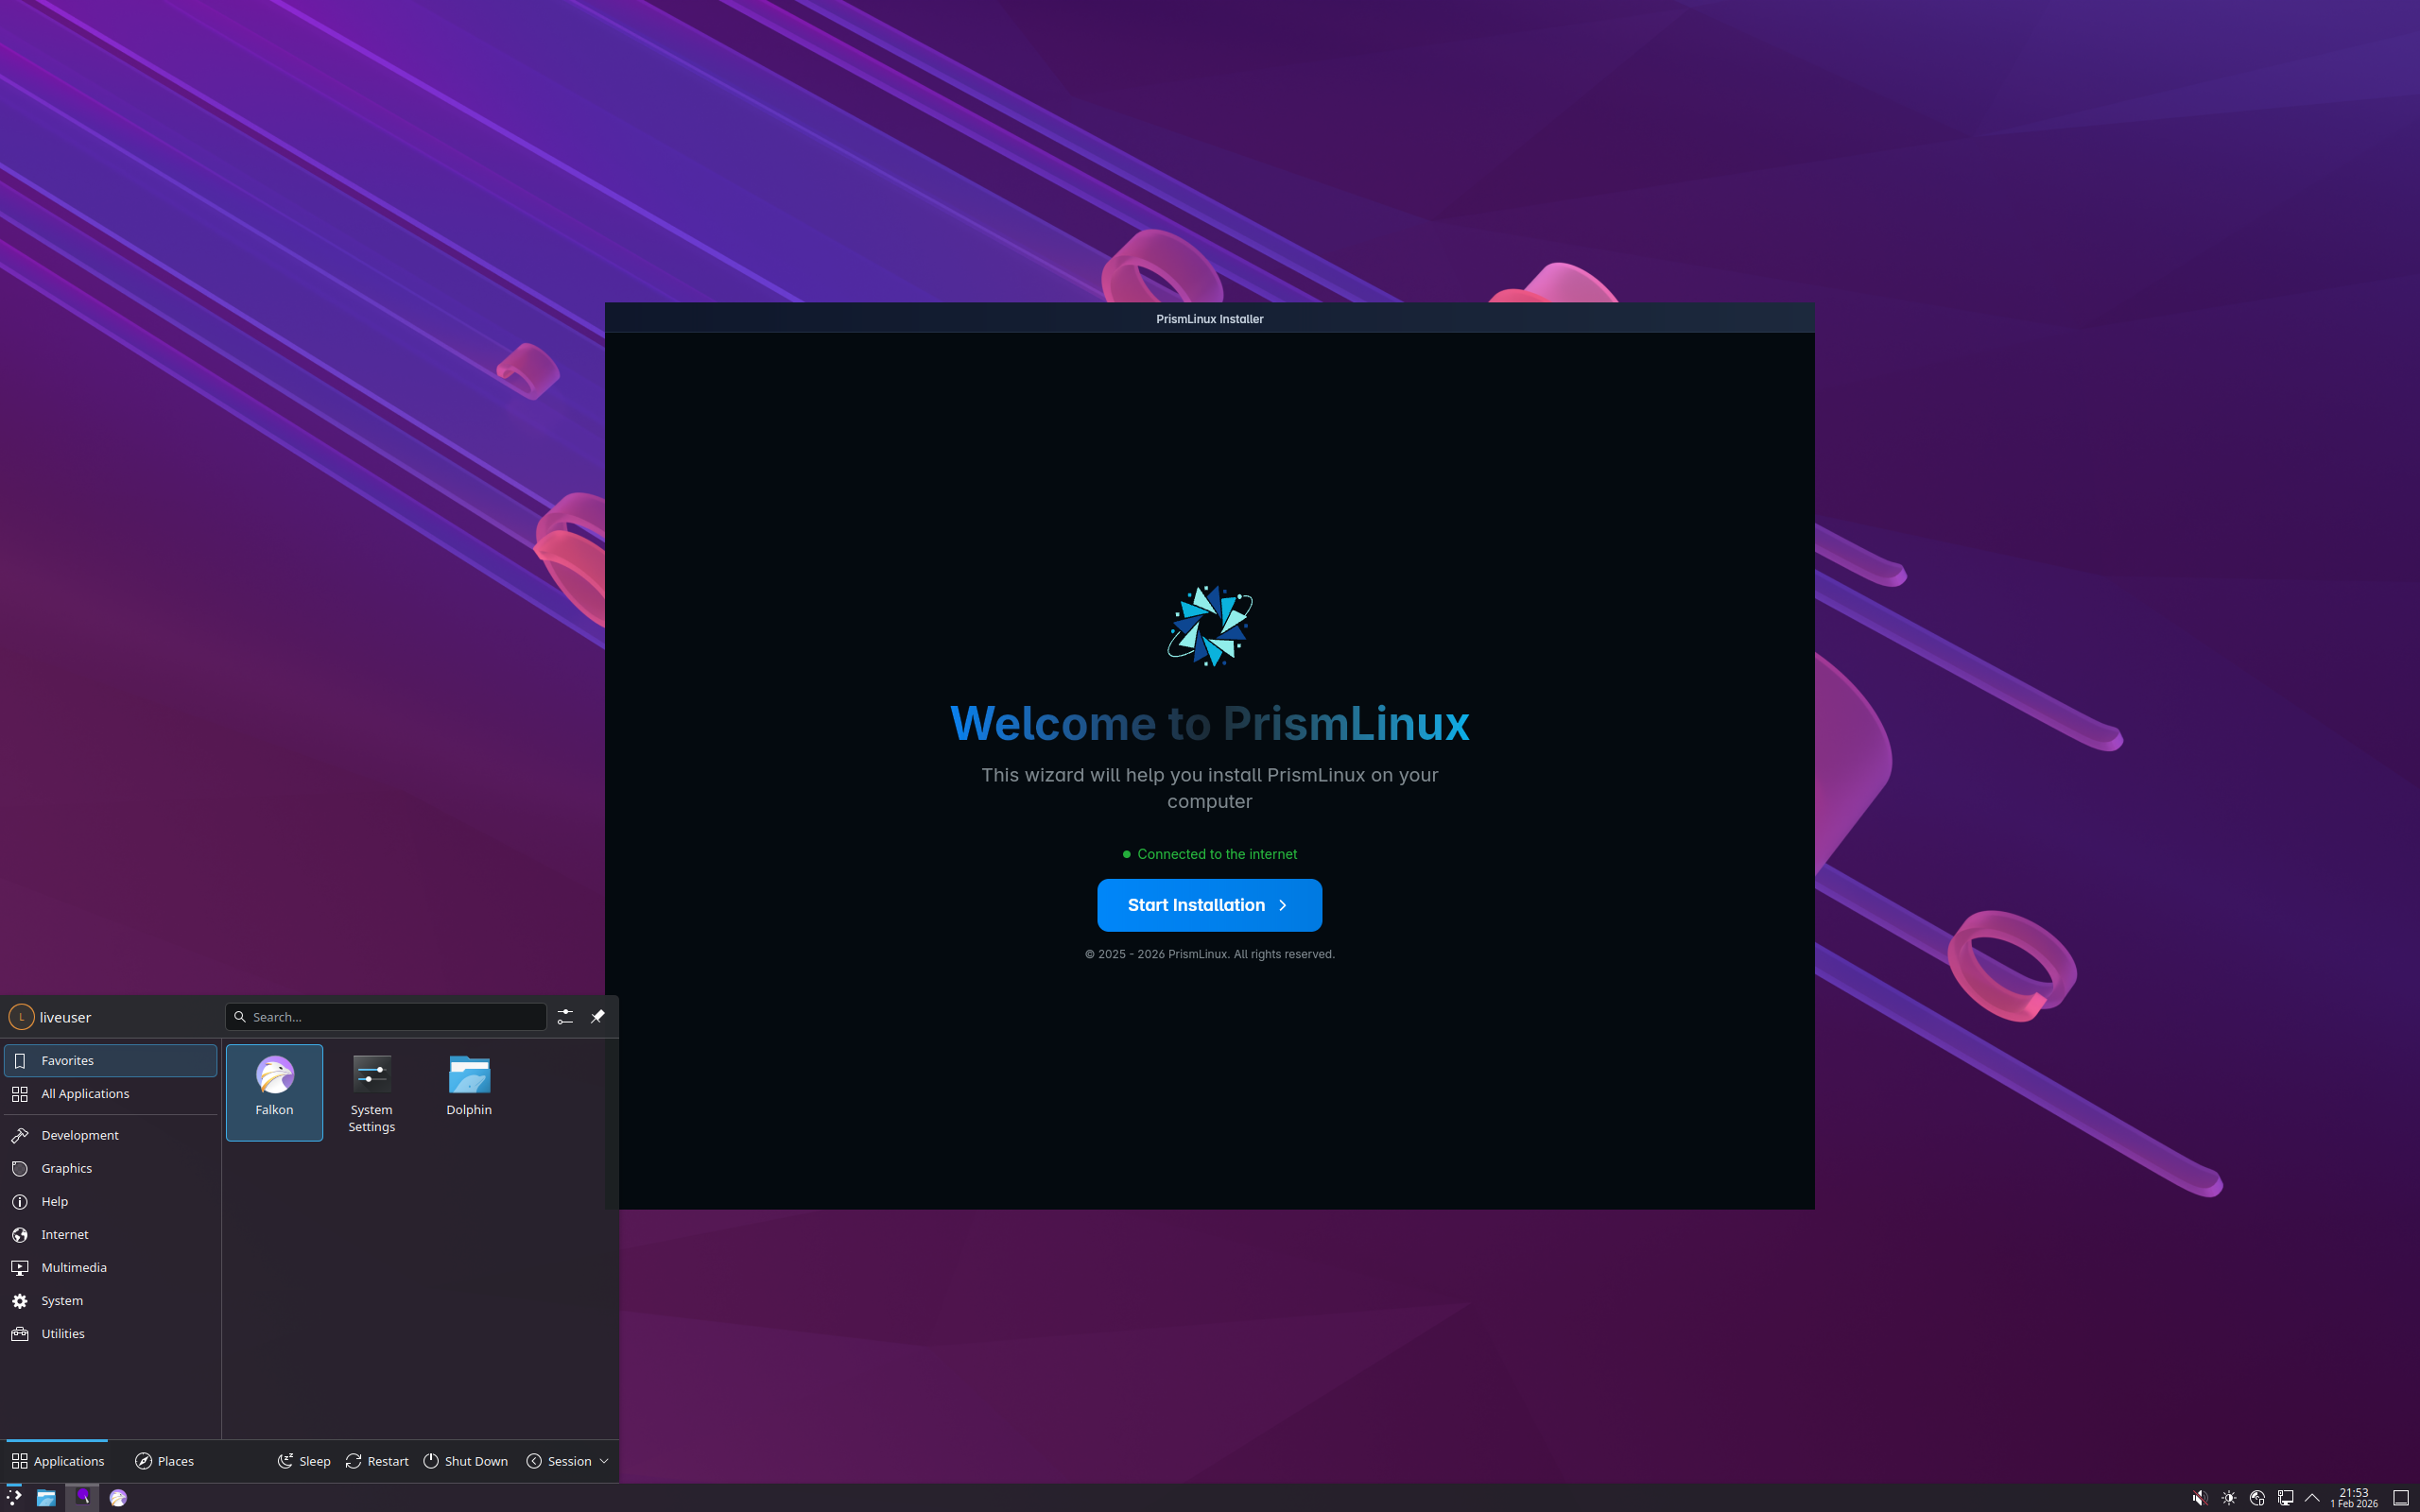Open Dolphin from the taskbar

[x=46, y=1497]
